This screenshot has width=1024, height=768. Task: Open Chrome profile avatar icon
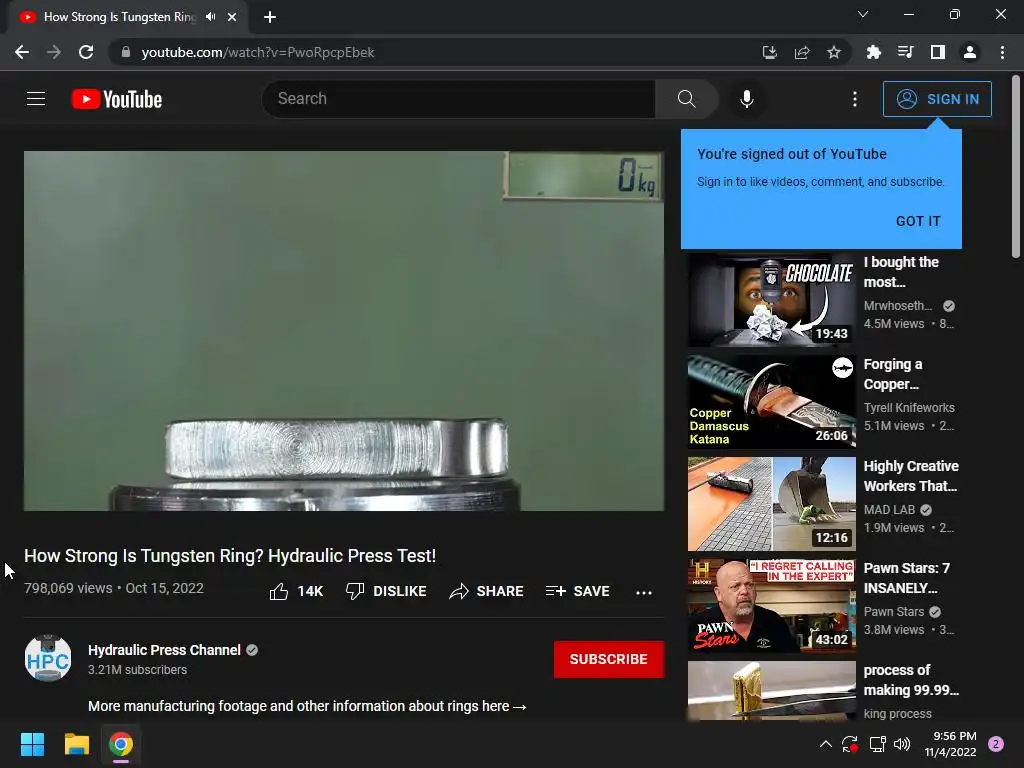pyautogui.click(x=970, y=52)
